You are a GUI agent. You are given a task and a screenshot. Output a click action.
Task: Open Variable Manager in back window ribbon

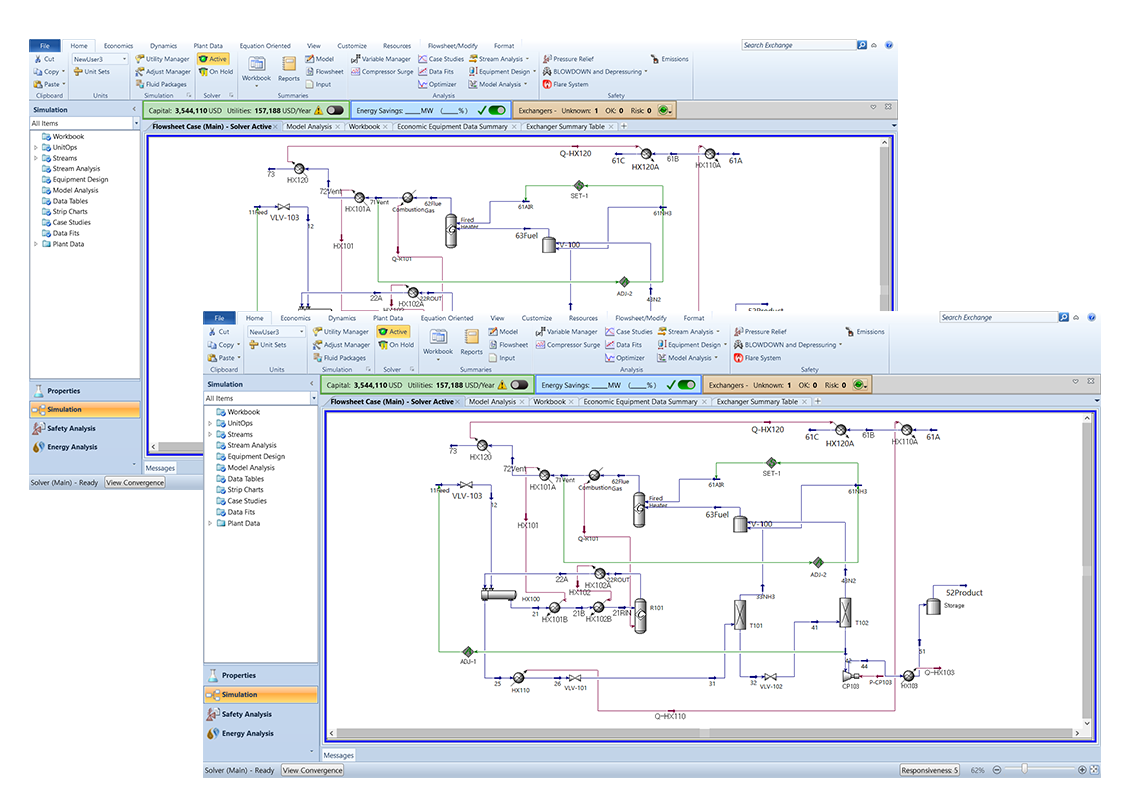click(381, 59)
